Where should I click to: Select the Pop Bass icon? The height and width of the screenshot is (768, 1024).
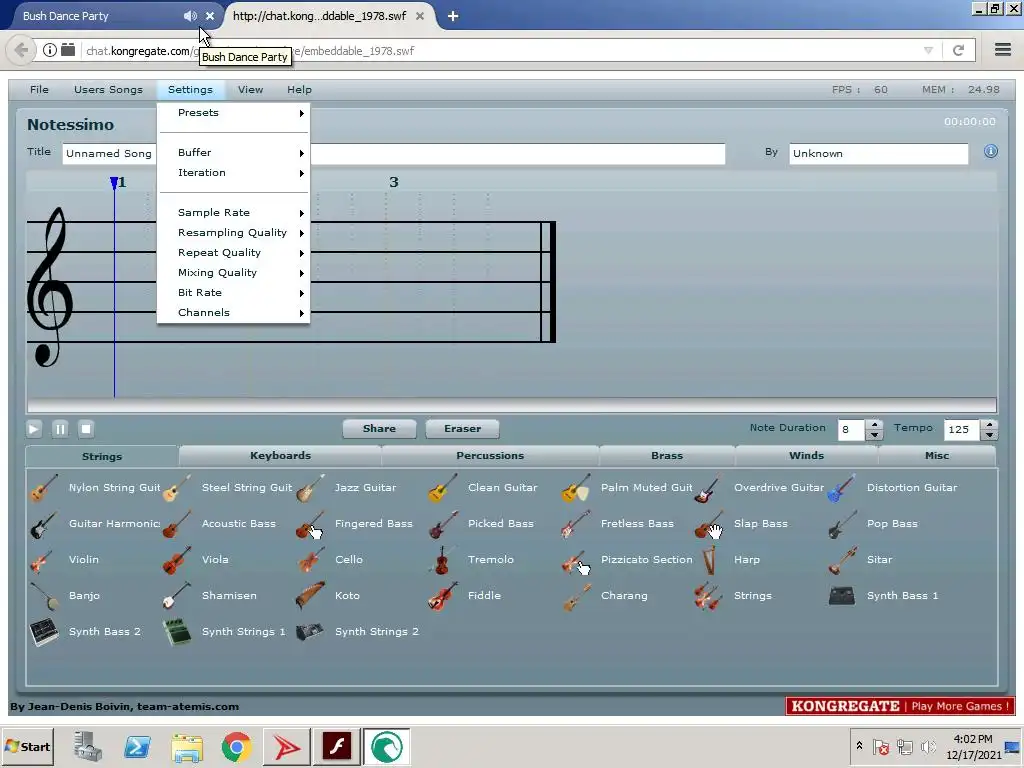842,524
